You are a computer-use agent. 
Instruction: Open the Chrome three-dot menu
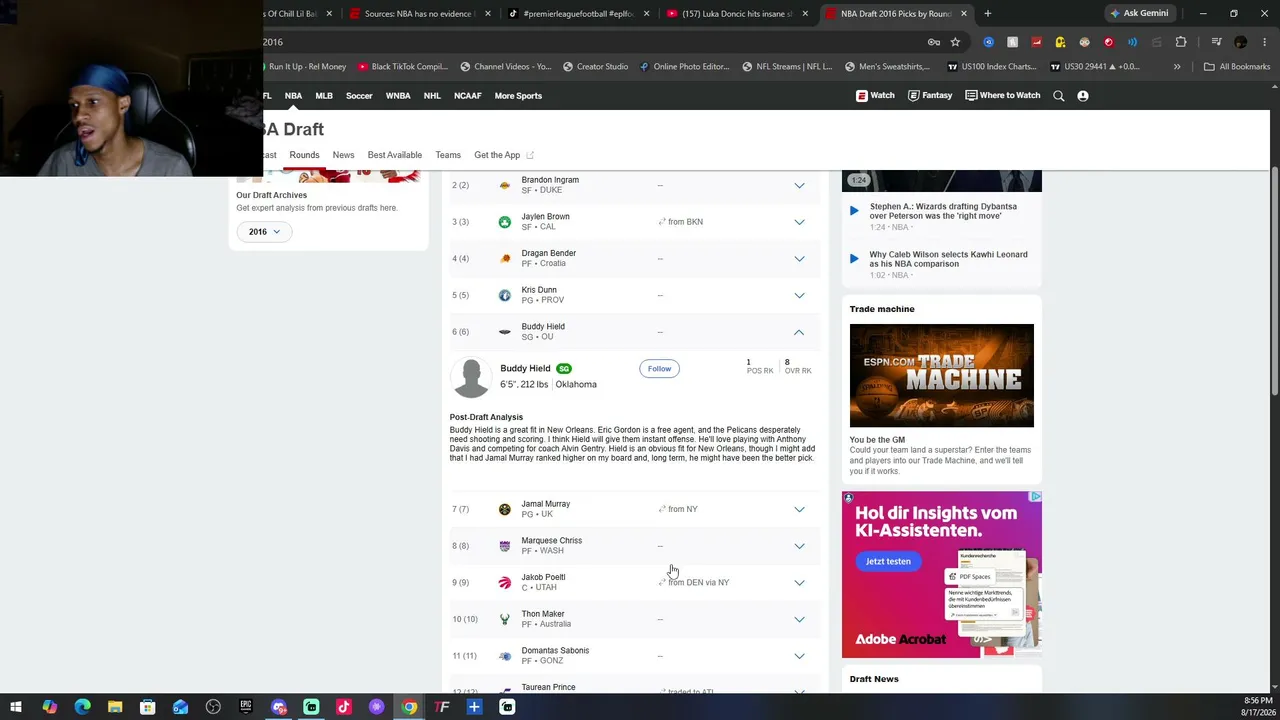point(1264,42)
